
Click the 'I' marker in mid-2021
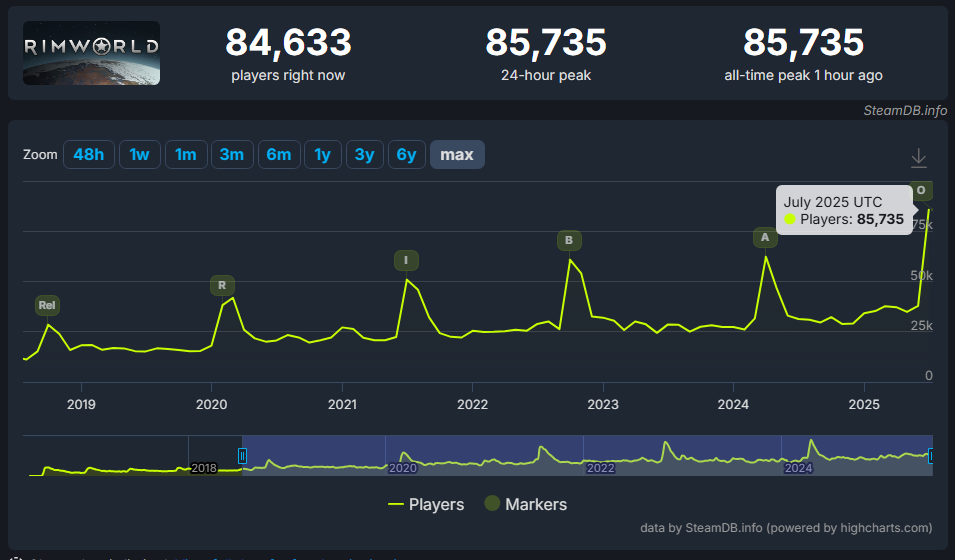[x=406, y=260]
